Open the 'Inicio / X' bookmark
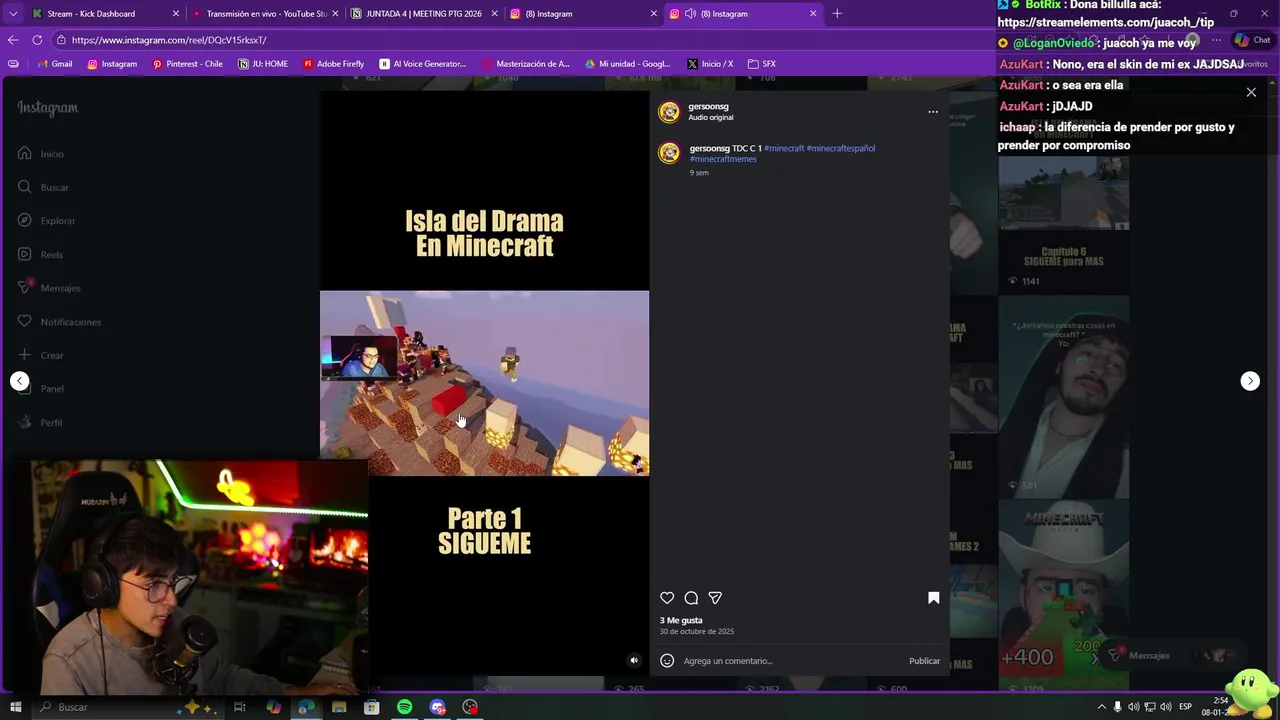This screenshot has height=720, width=1280. click(710, 64)
